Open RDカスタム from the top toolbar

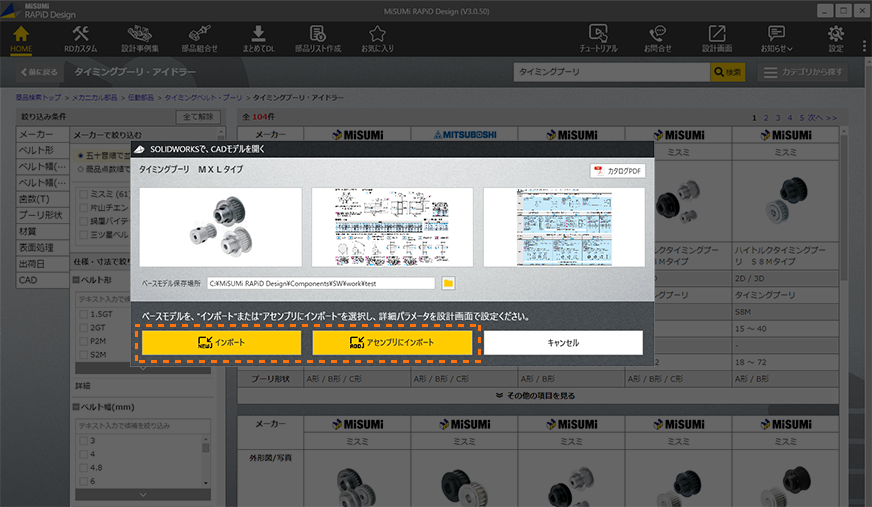pos(81,39)
